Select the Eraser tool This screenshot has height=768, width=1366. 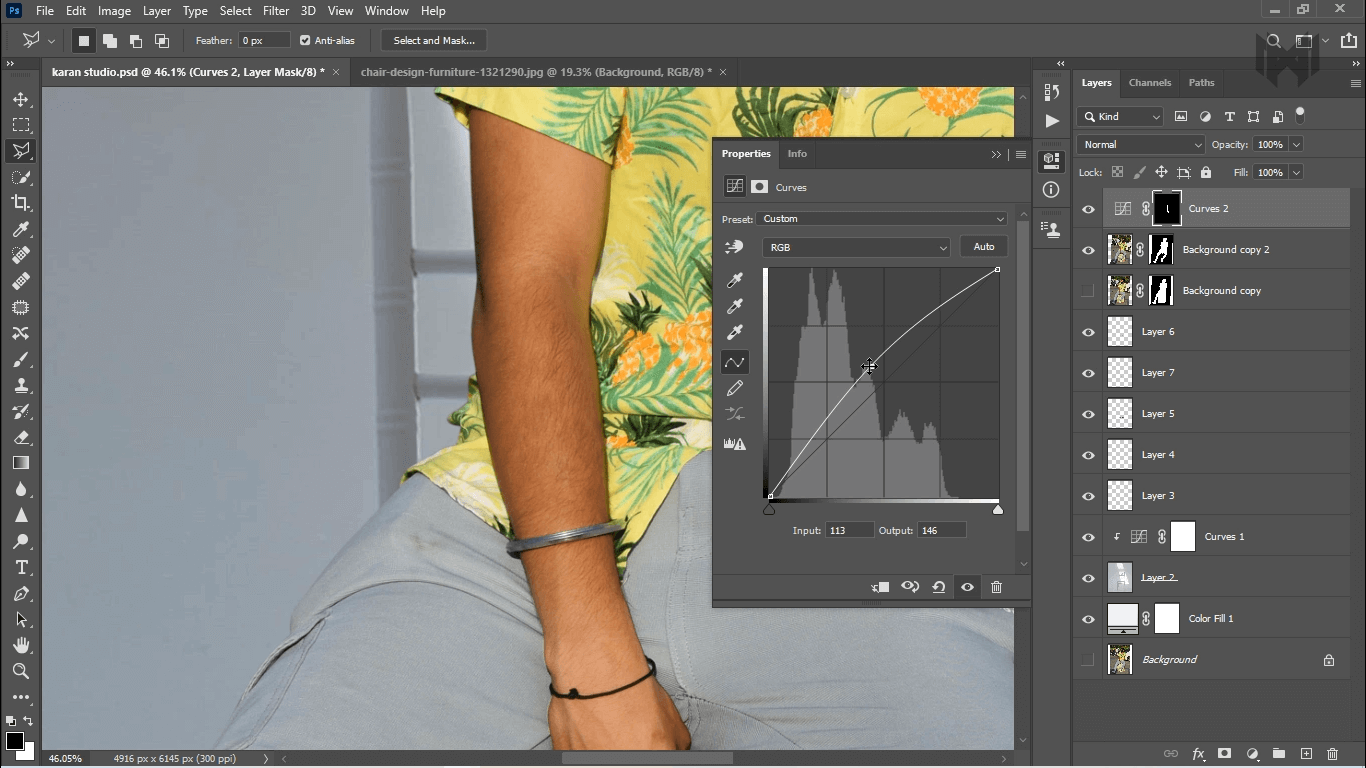pyautogui.click(x=21, y=437)
